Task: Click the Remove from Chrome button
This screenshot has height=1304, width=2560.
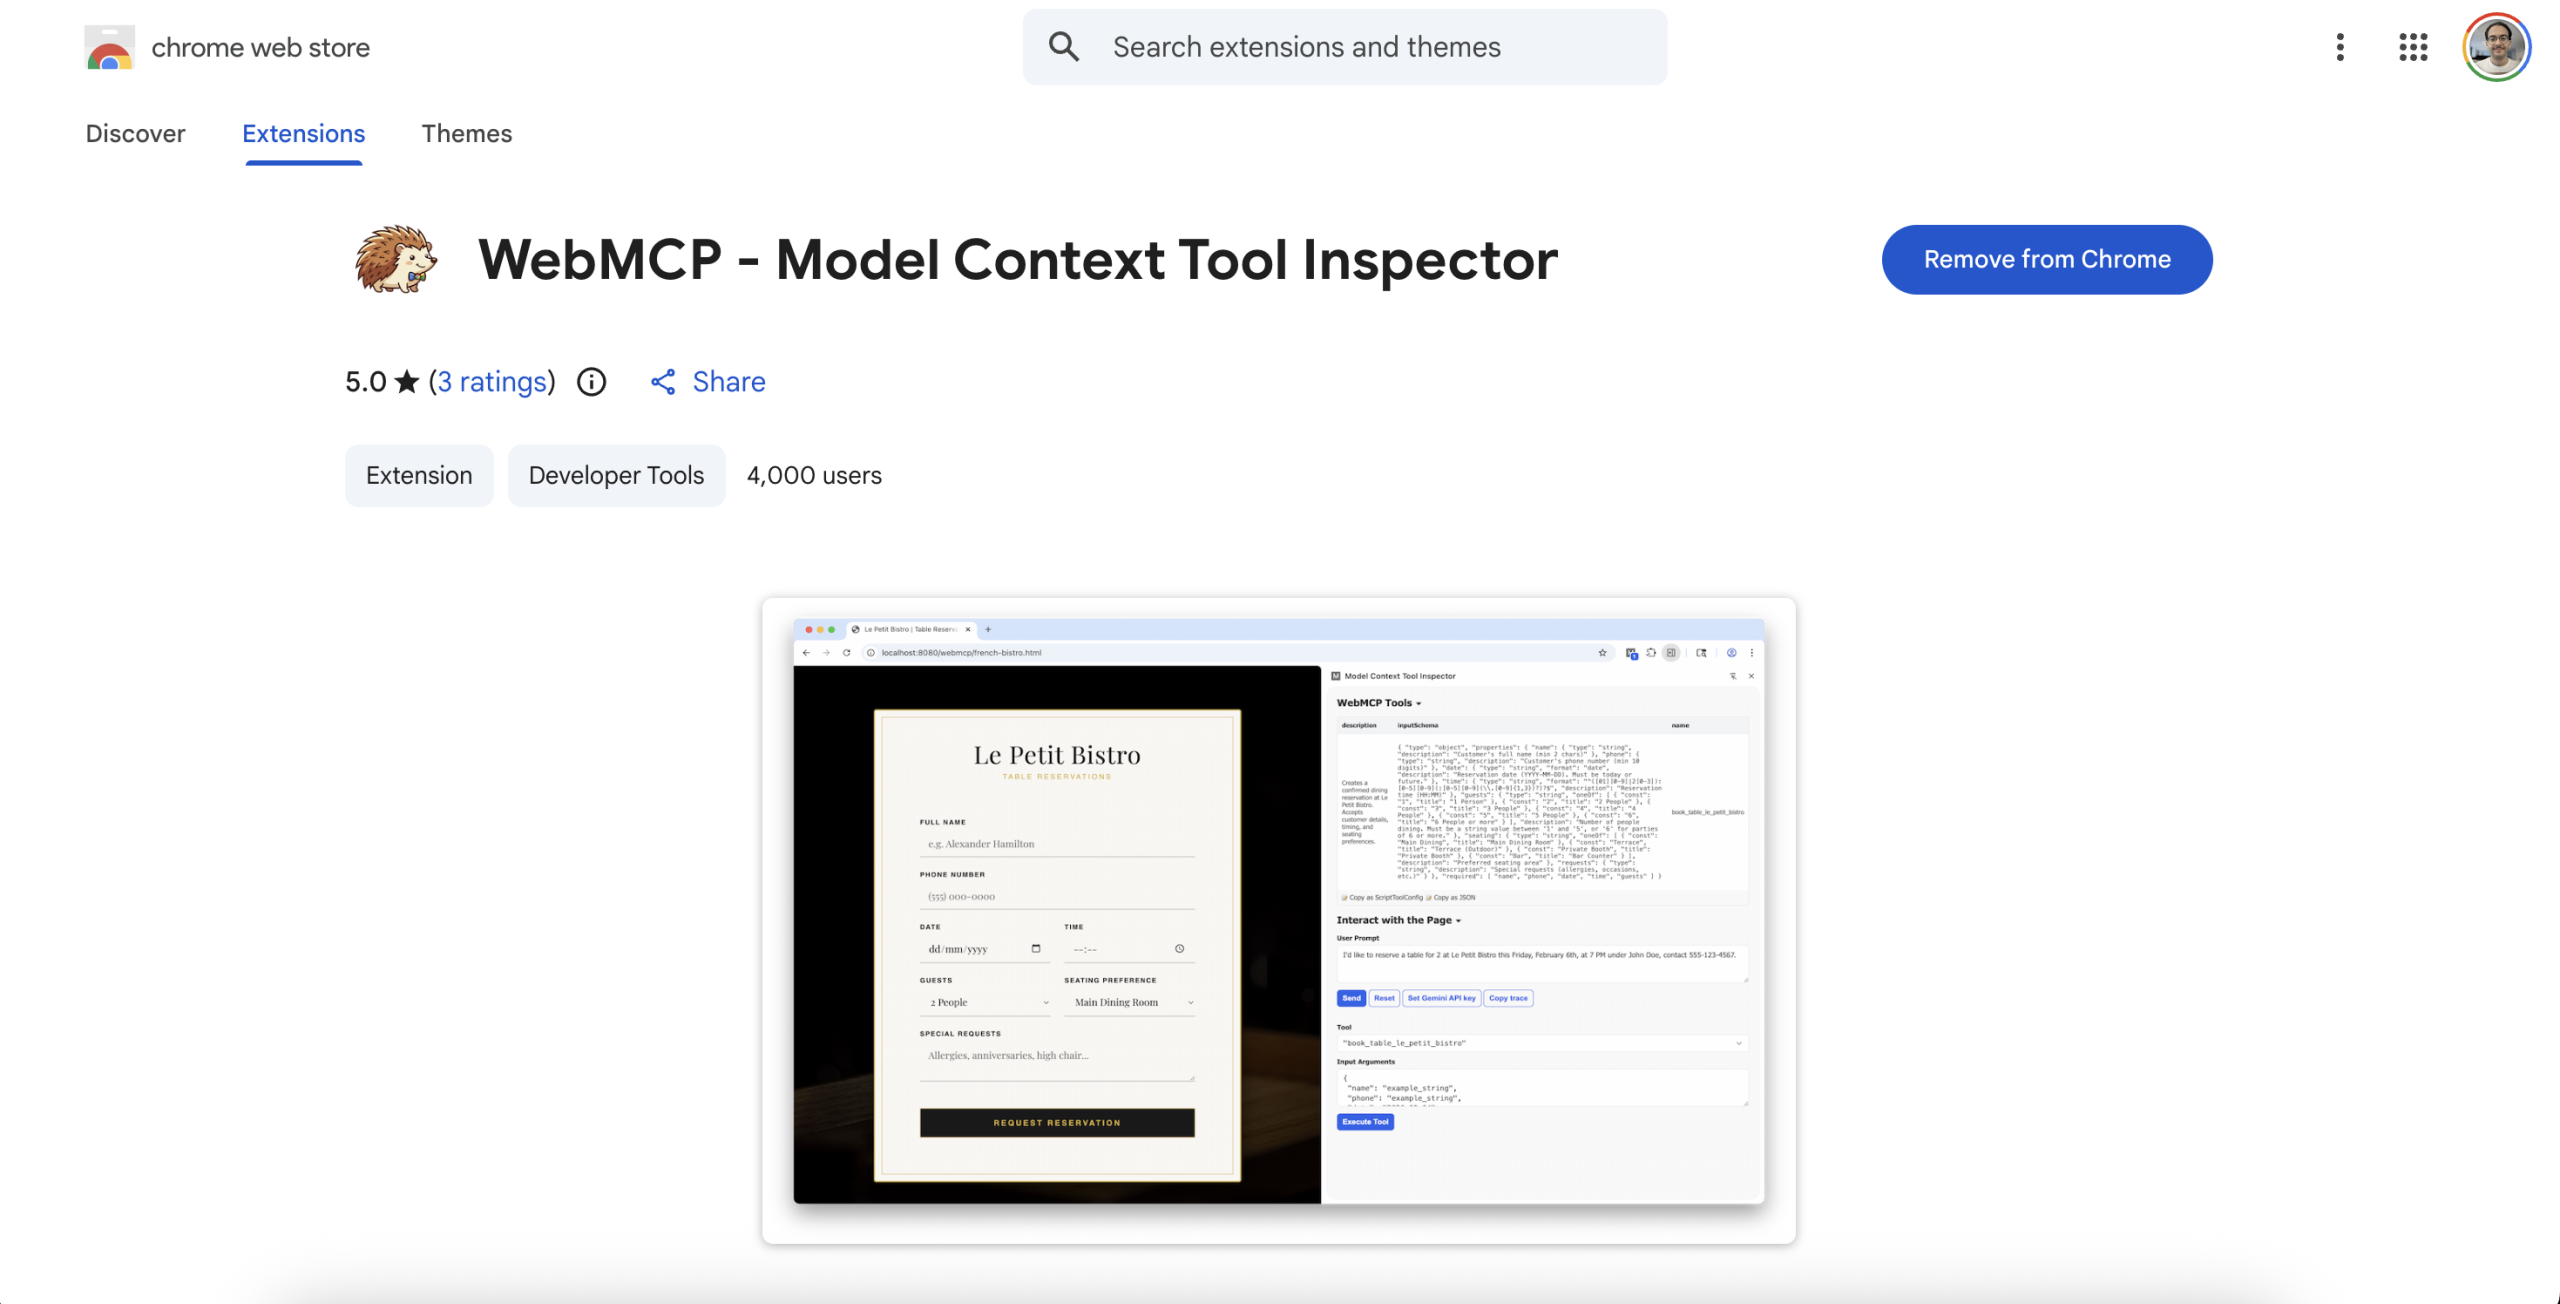Action: click(2046, 259)
